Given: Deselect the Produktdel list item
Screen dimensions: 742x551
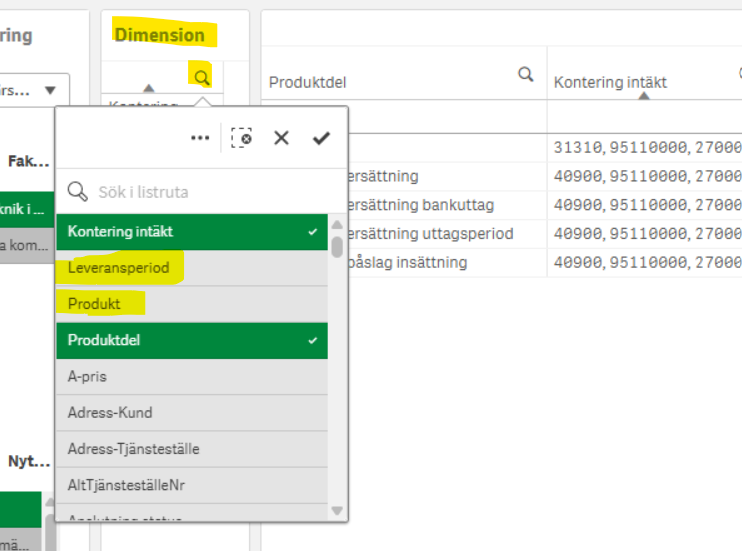Looking at the screenshot, I should click(190, 340).
